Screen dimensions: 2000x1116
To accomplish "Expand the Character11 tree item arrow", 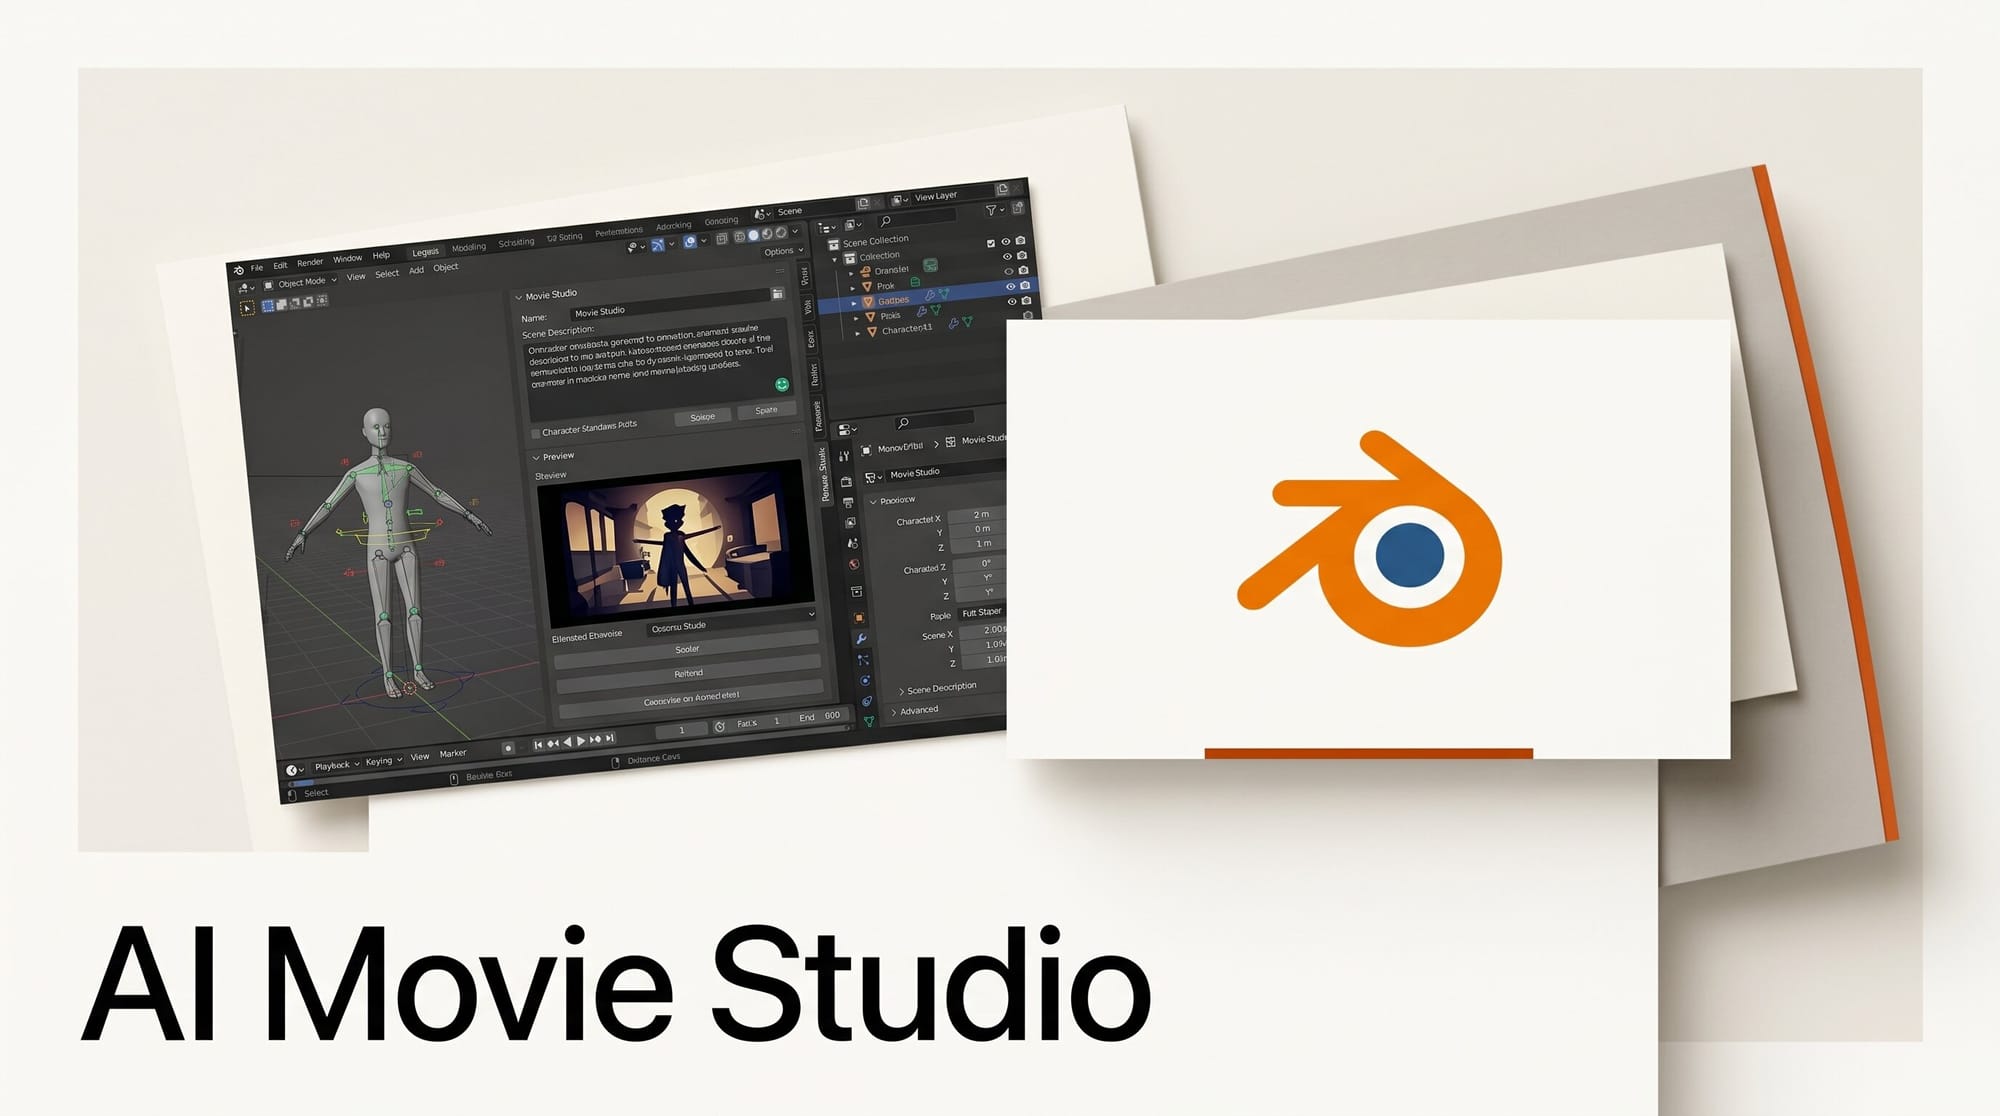I will (857, 333).
